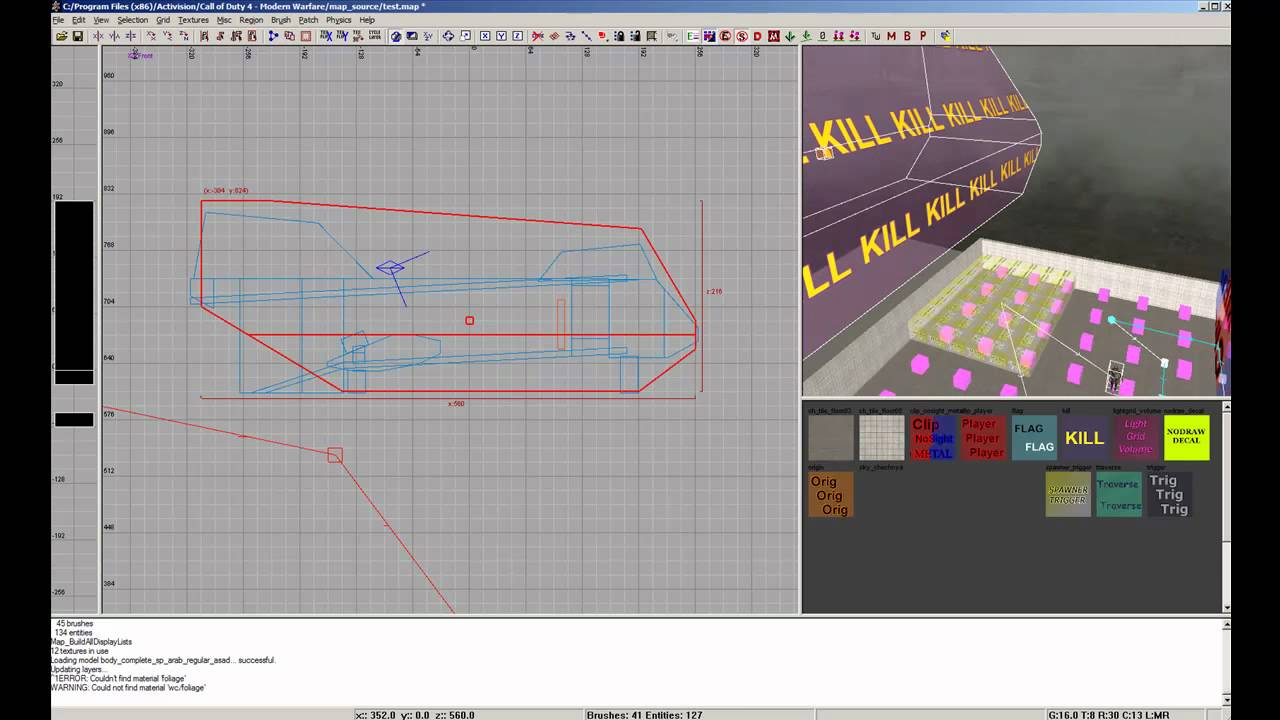
Task: Click 'Brushes: 41 Entities: 127' status text
Action: (x=647, y=715)
